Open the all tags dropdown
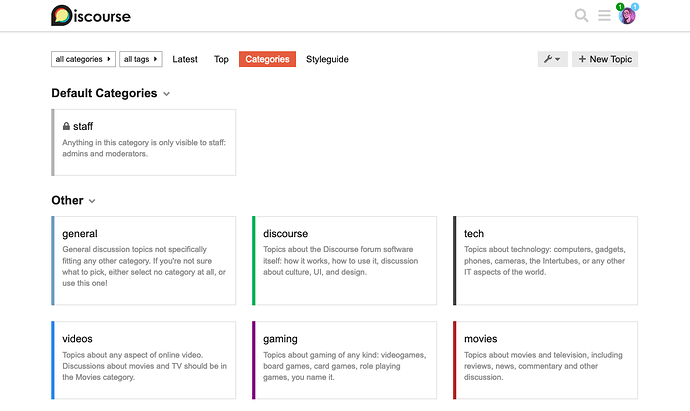Screen dimensions: 690x411 [x=140, y=59]
